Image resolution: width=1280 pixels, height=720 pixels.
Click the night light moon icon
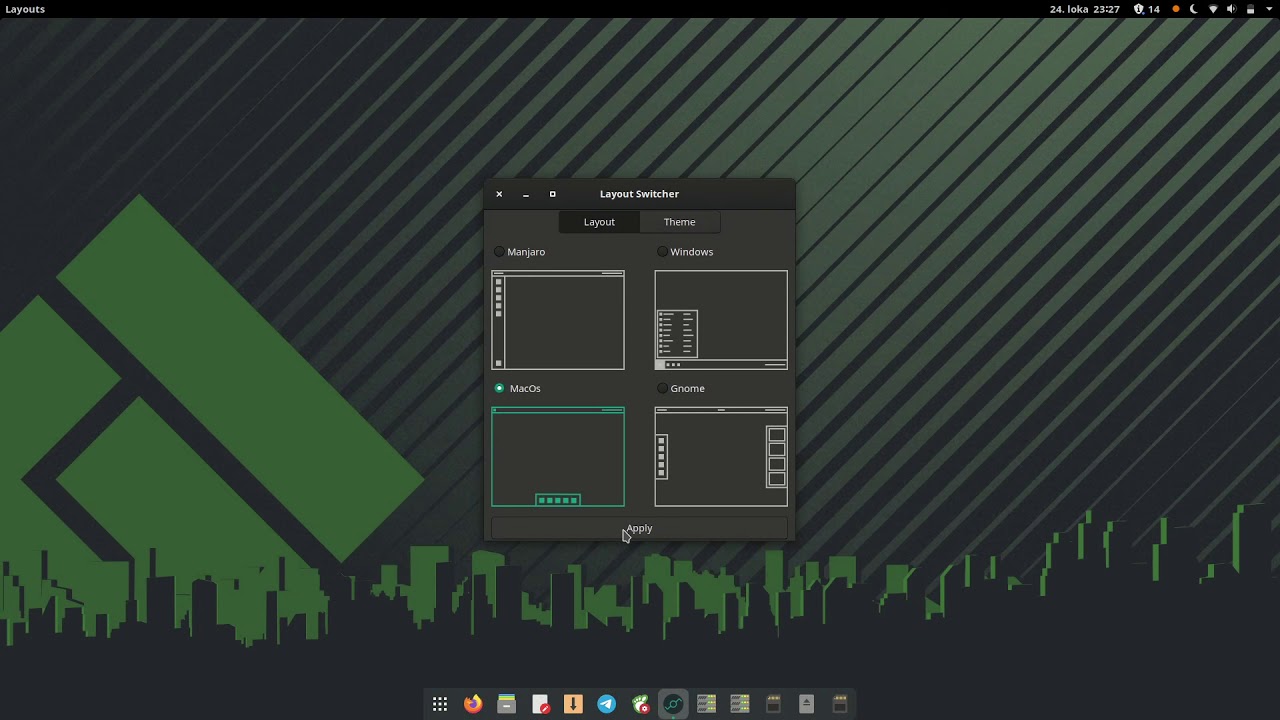pyautogui.click(x=1194, y=9)
